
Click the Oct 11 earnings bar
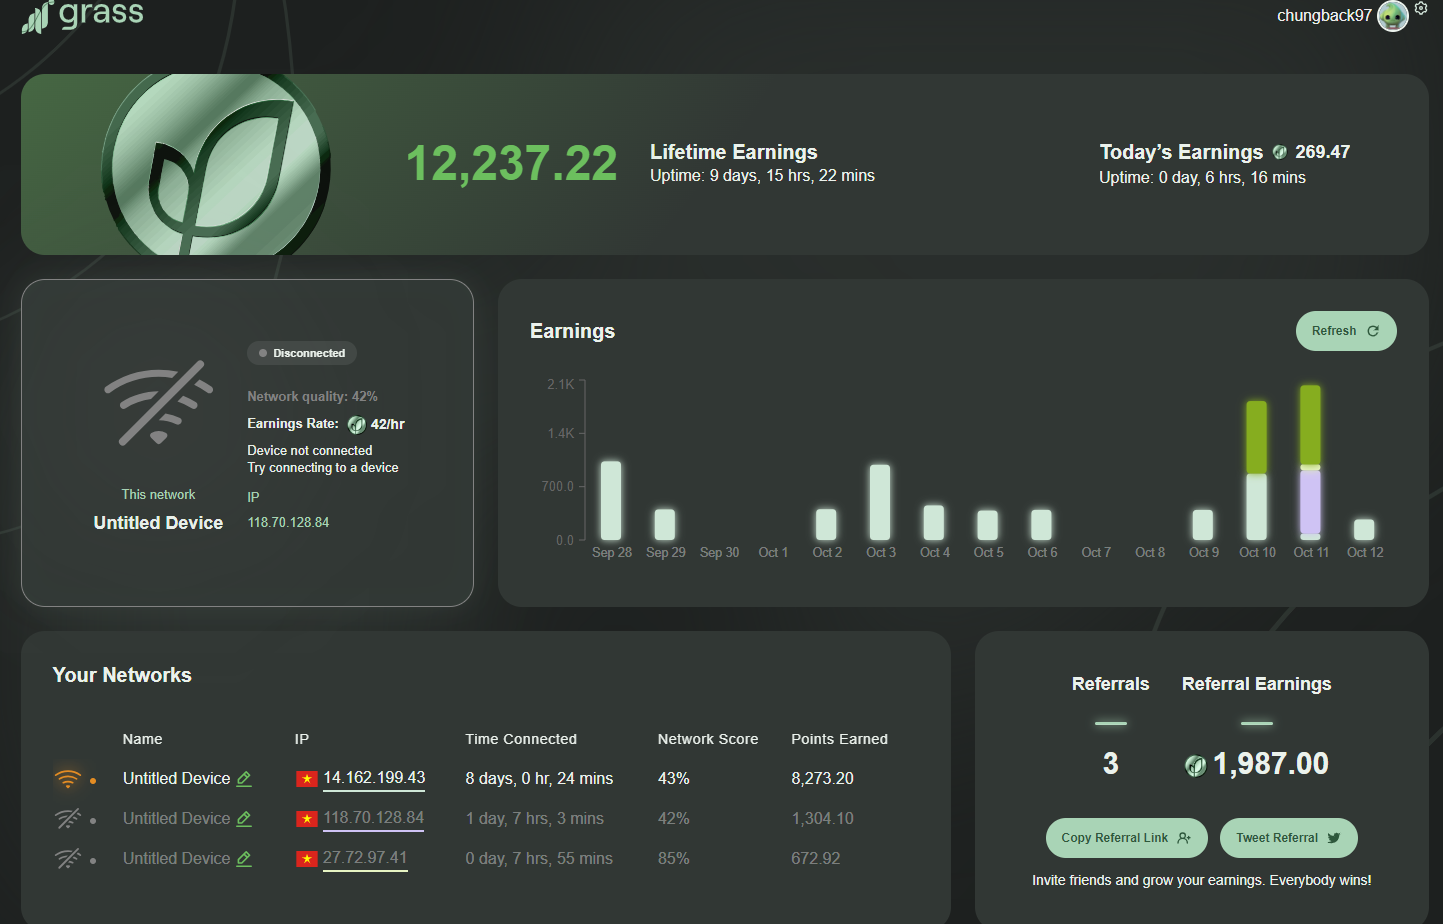tap(1310, 462)
